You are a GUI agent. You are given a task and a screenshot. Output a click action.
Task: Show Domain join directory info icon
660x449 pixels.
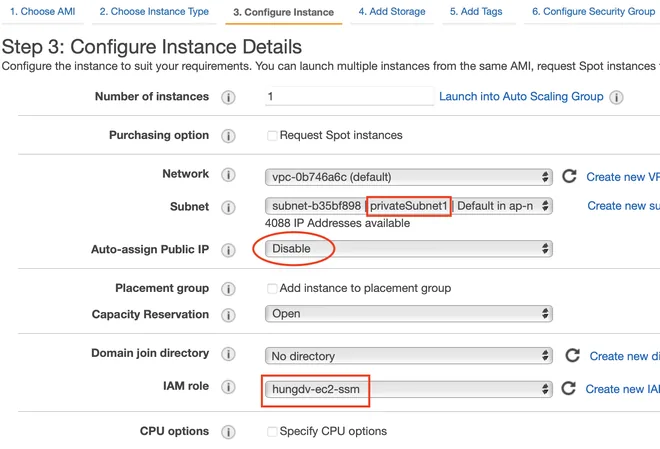[x=228, y=354]
